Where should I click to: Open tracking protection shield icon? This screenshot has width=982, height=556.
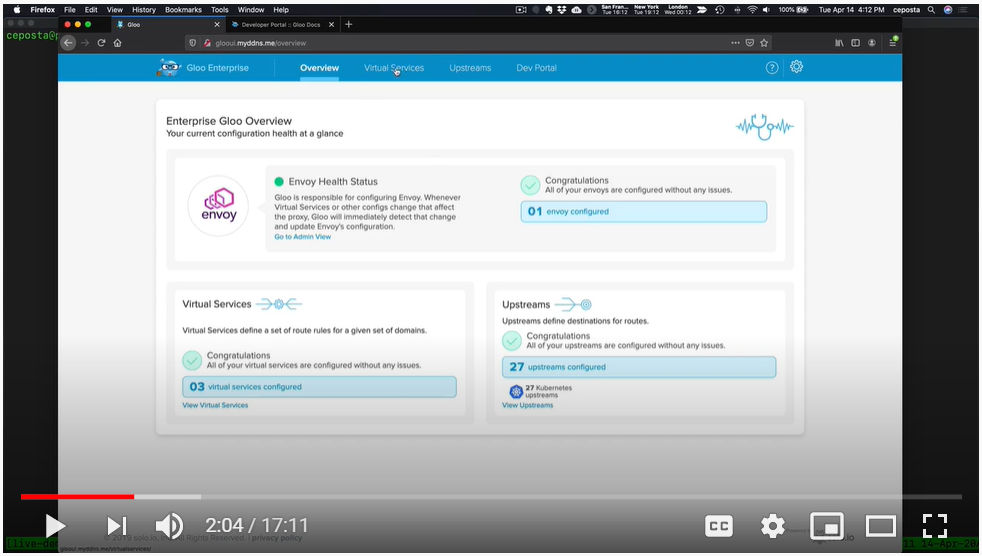[193, 43]
